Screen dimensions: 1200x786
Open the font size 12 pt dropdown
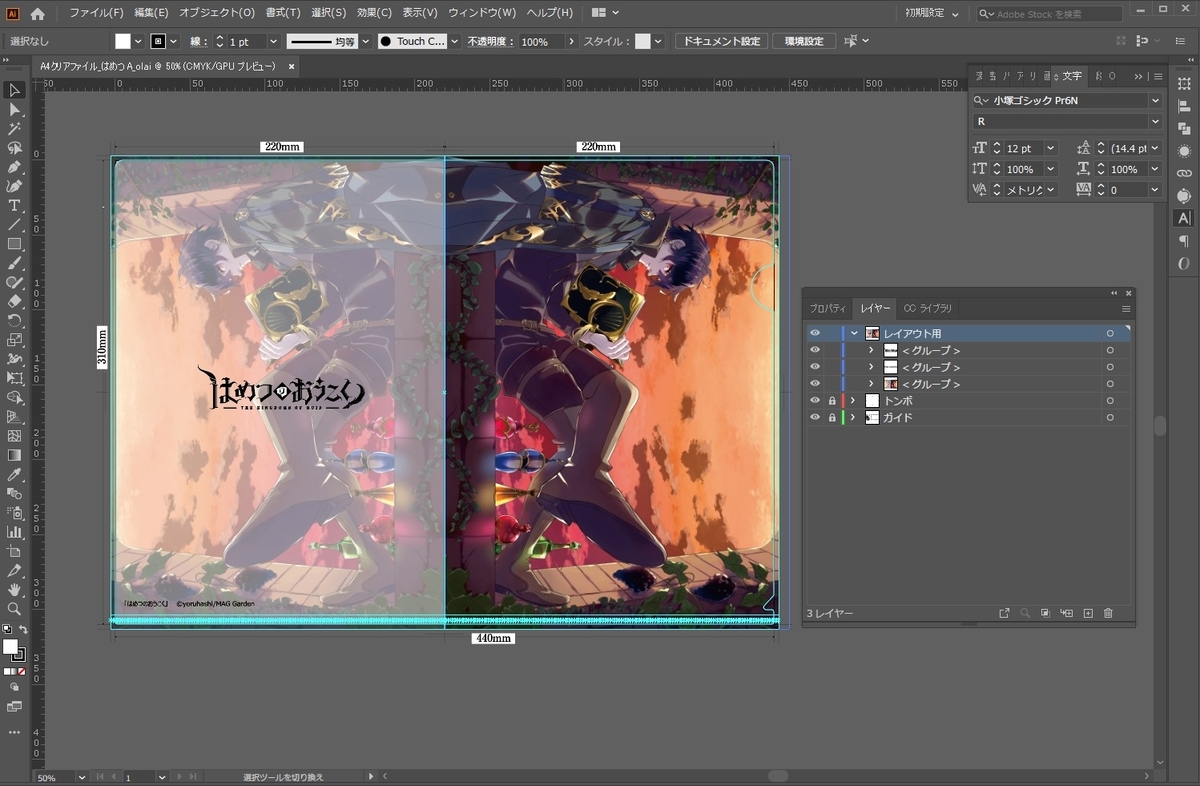[x=1050, y=148]
